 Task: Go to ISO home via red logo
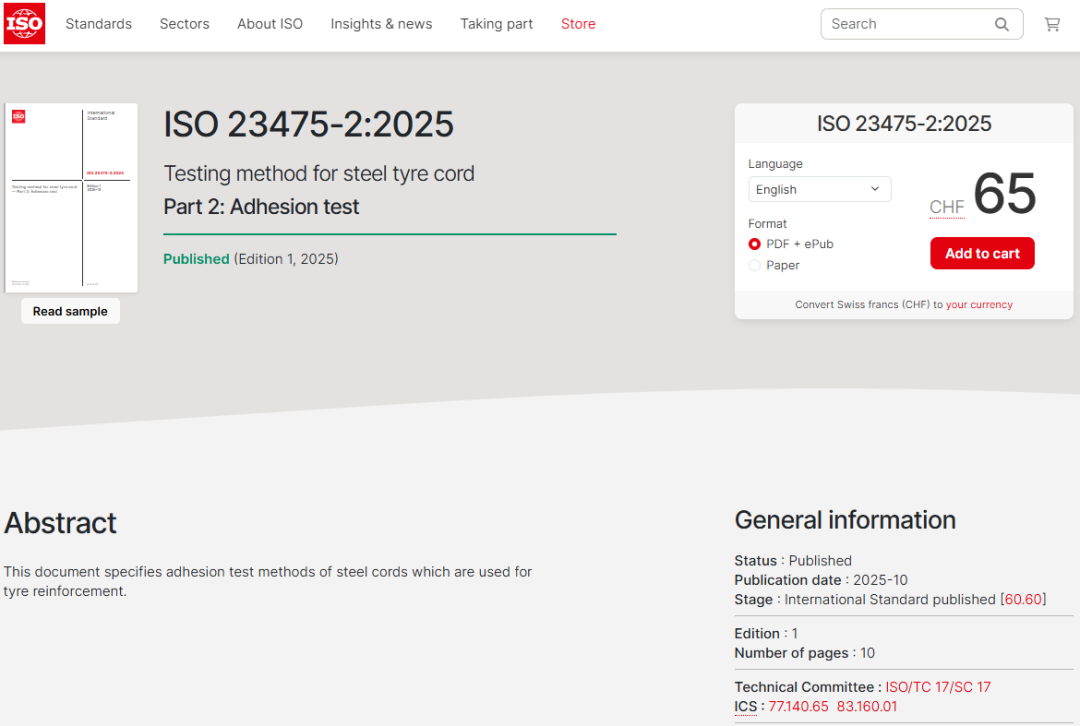click(24, 23)
